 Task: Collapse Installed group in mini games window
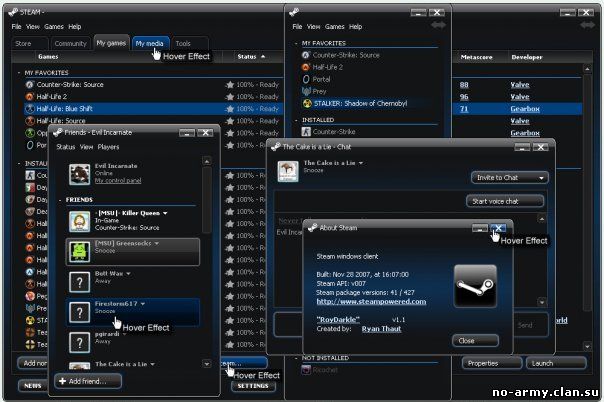(x=296, y=120)
